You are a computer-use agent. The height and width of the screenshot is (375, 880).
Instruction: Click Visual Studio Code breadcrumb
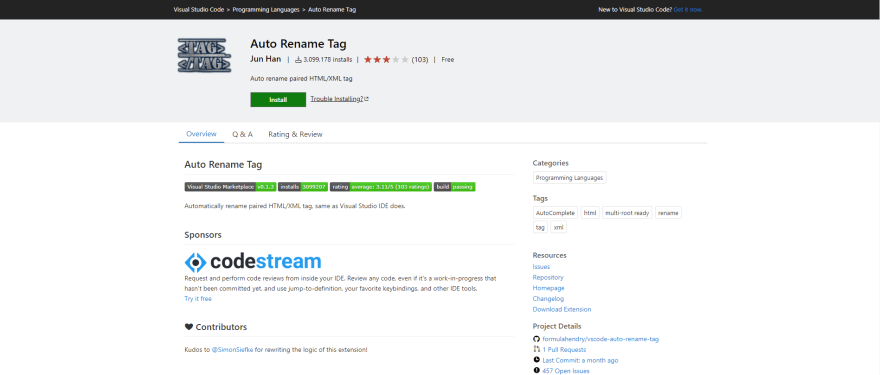pyautogui.click(x=199, y=10)
